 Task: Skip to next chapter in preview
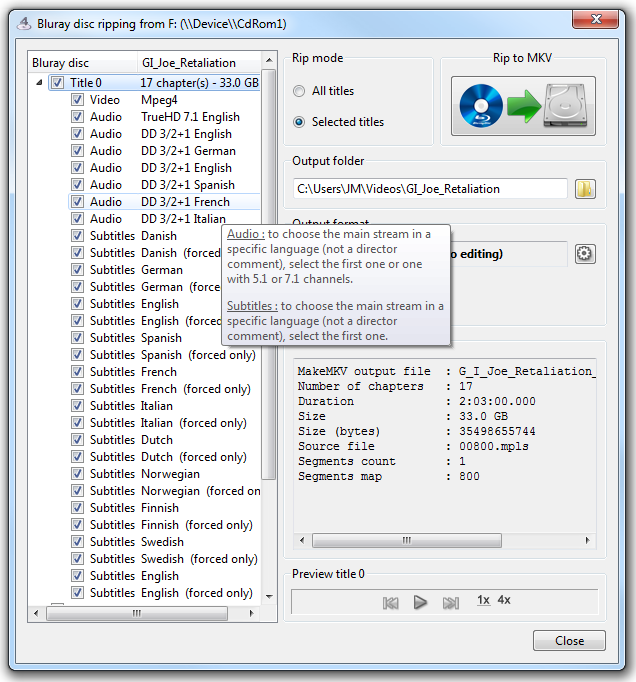451,603
